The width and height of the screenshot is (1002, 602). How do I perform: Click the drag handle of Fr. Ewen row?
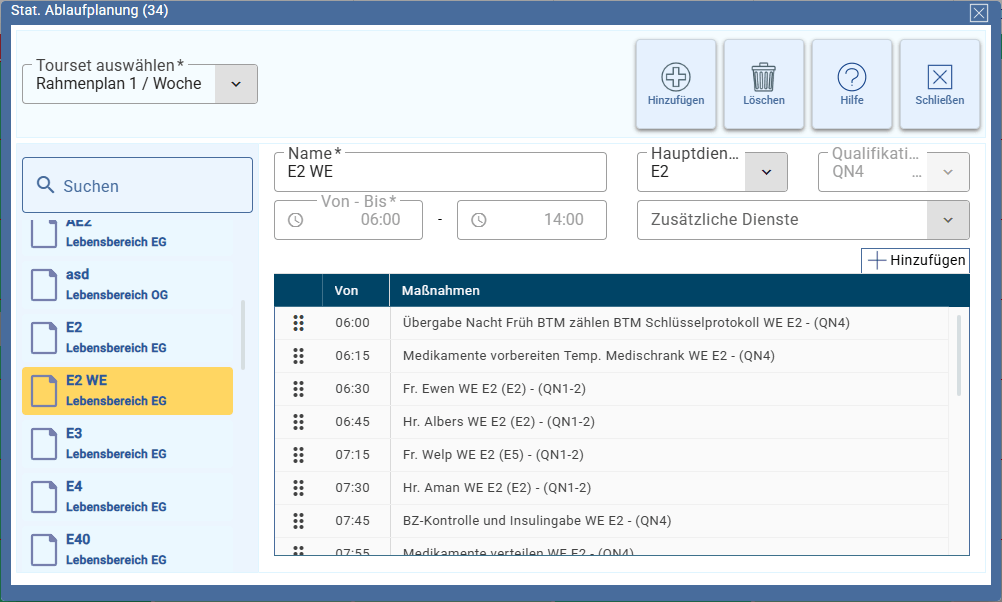click(x=298, y=389)
